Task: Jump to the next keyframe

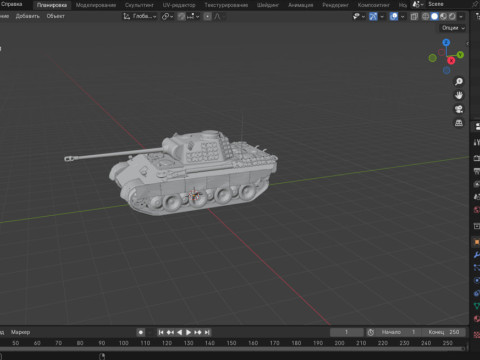Action: pyautogui.click(x=198, y=332)
